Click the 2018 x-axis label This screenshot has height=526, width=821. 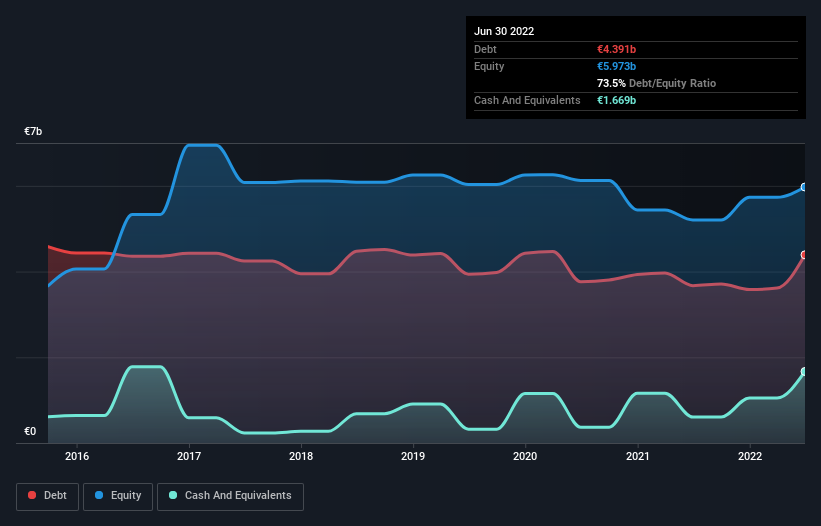(x=301, y=456)
